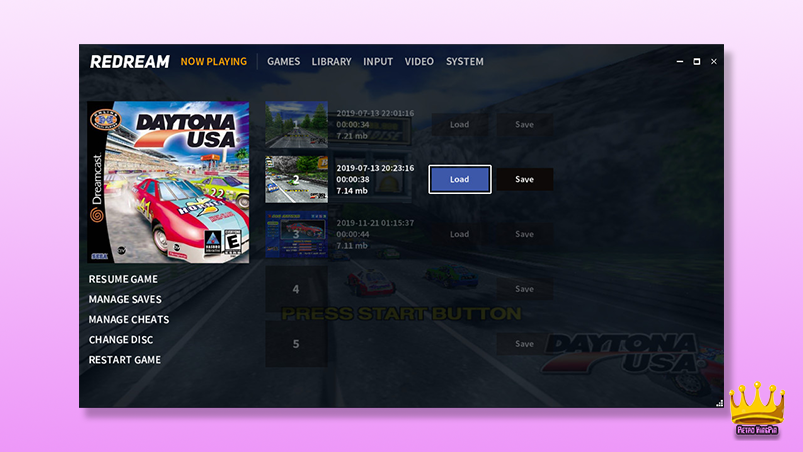The width and height of the screenshot is (803, 452).
Task: Click Resume Game
Action: 123,279
